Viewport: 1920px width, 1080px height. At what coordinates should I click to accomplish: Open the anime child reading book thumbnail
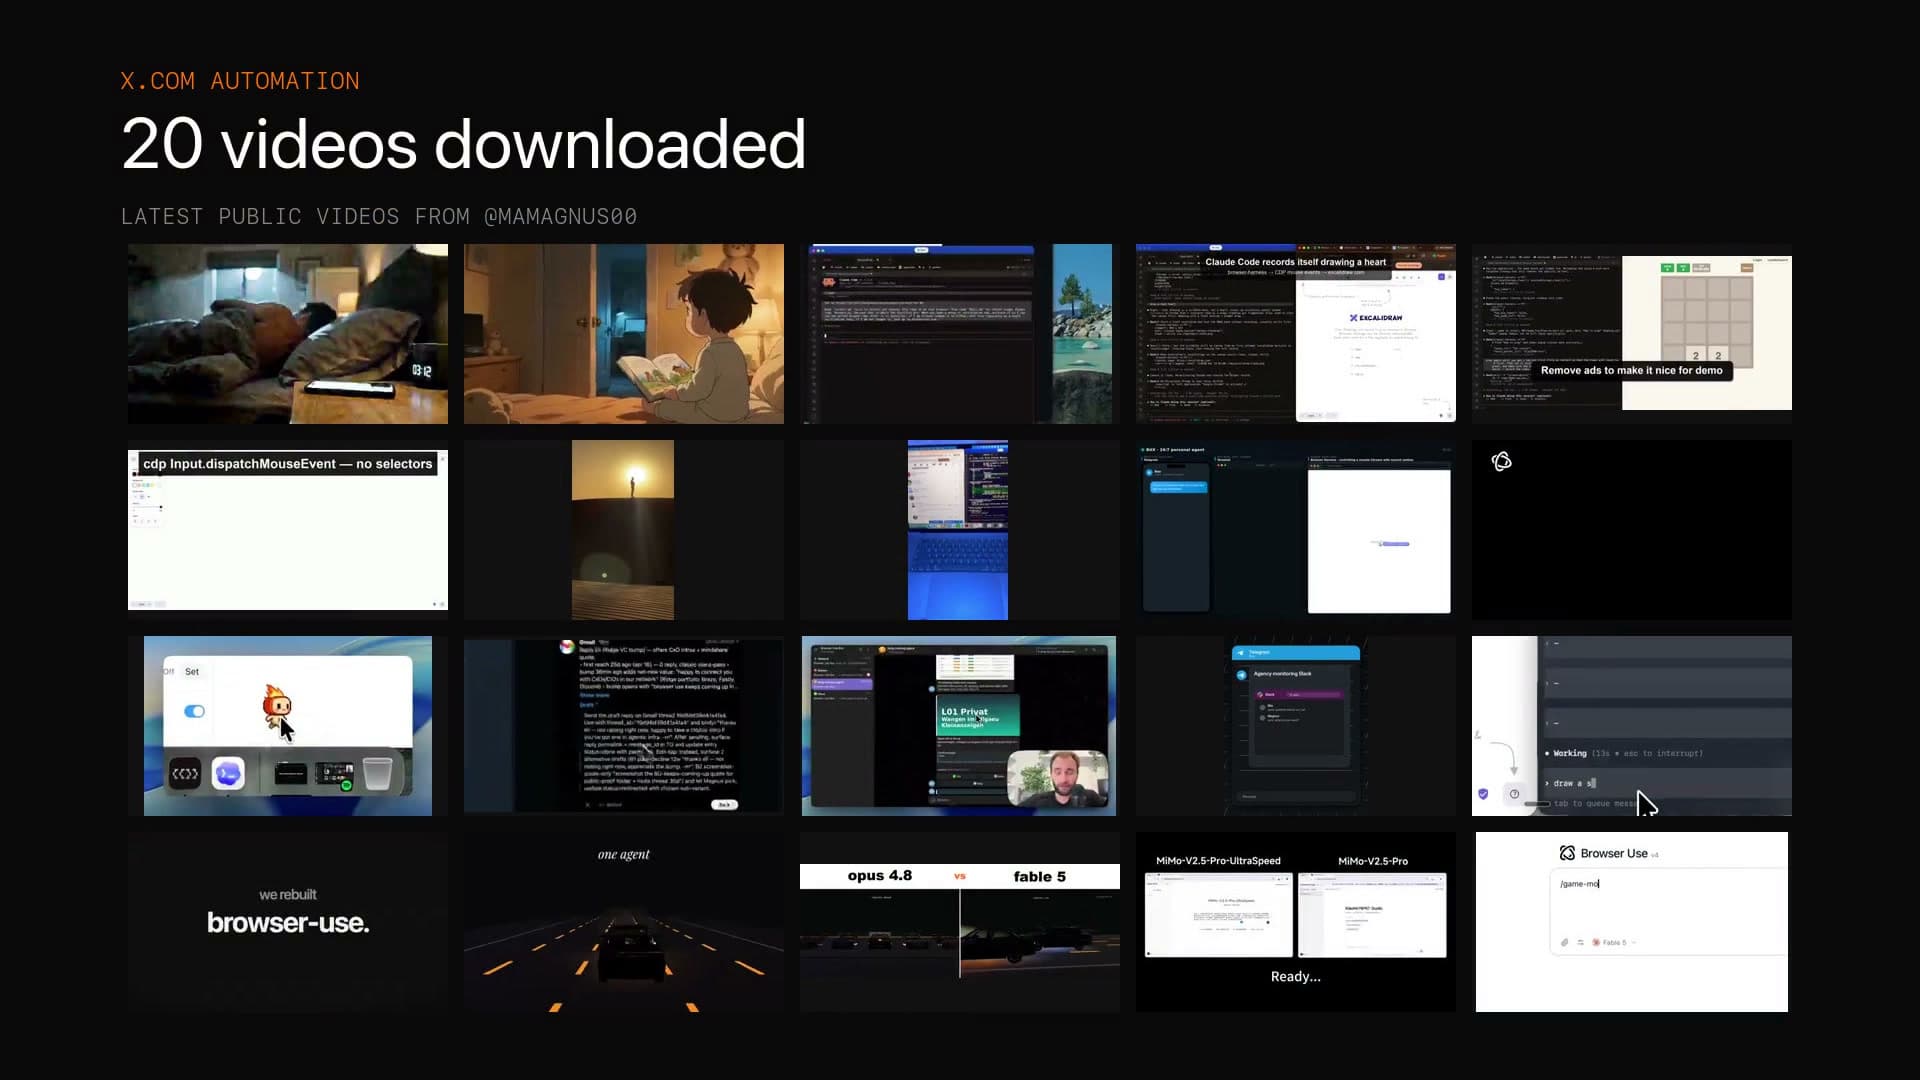(x=624, y=334)
